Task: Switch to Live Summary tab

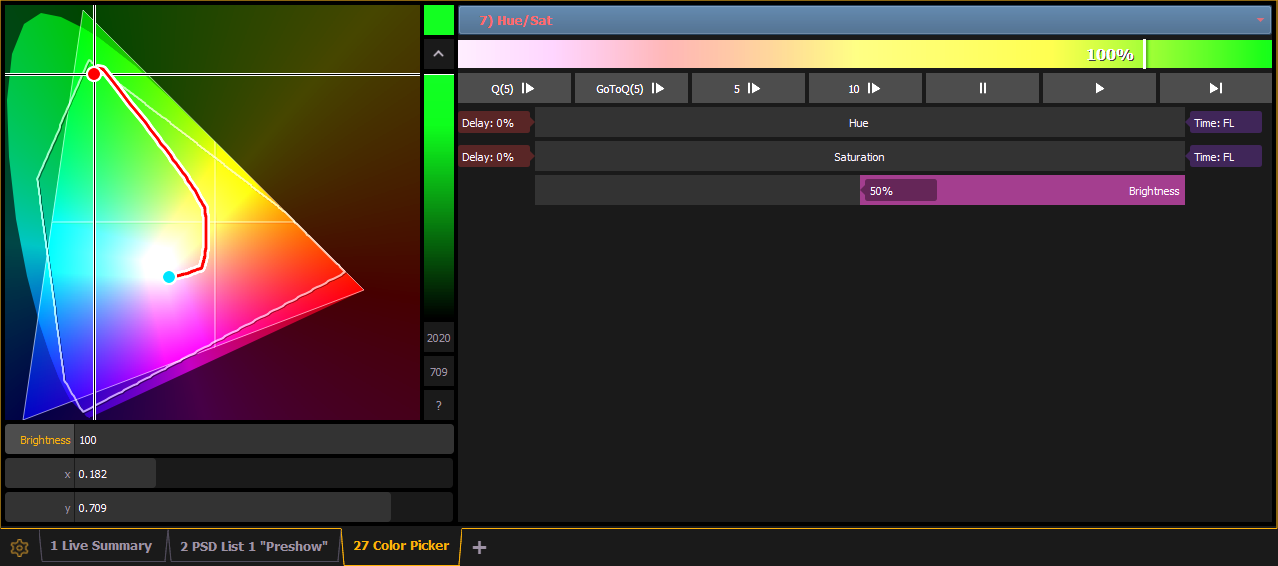Action: point(101,546)
